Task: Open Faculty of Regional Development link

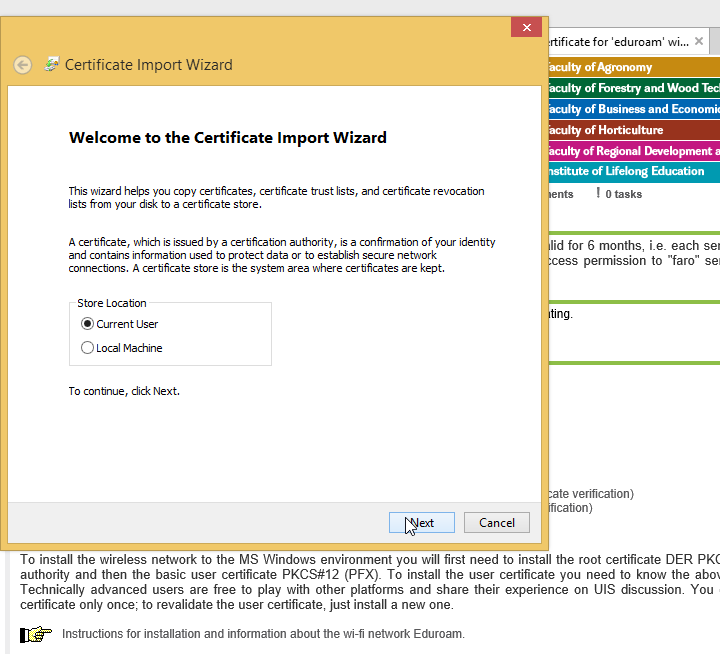Action: [x=634, y=151]
